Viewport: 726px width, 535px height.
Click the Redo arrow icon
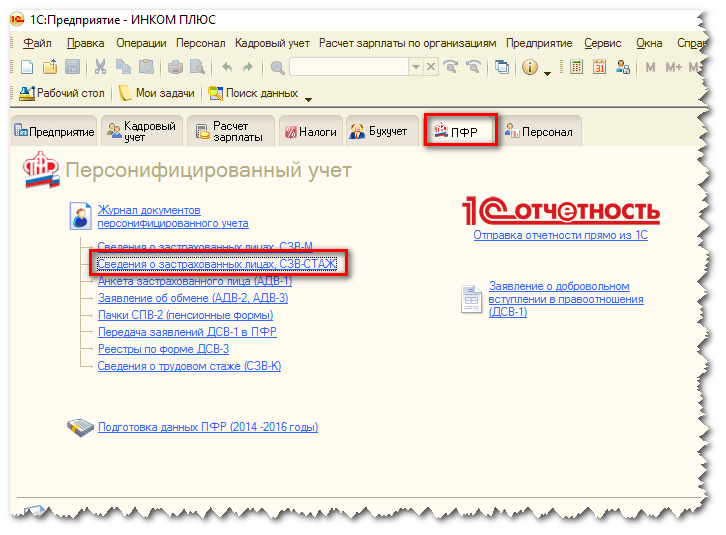(x=248, y=67)
